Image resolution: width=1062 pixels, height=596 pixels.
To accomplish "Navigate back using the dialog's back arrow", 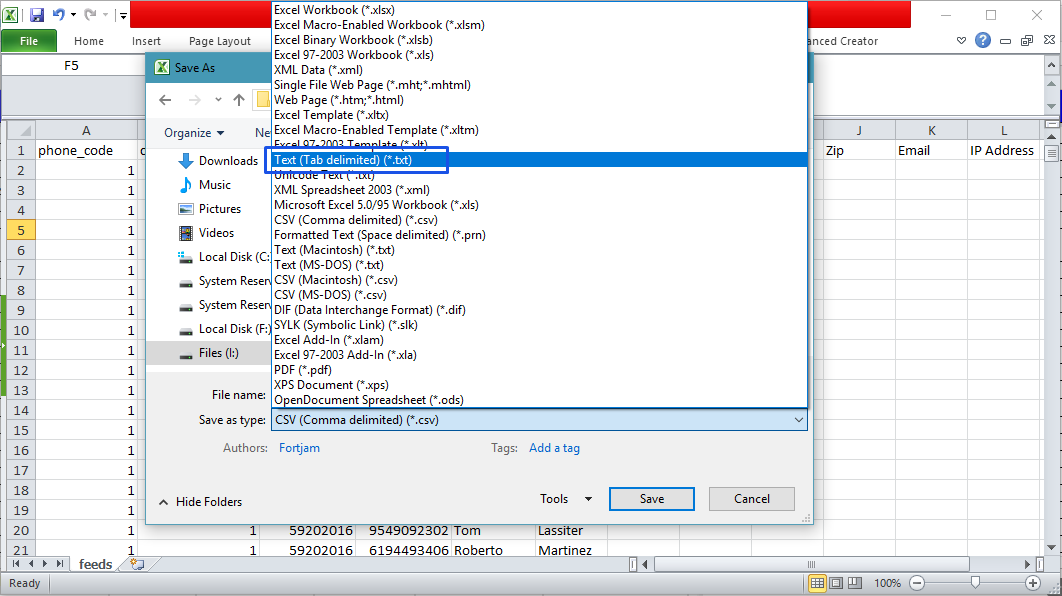I will tap(165, 100).
